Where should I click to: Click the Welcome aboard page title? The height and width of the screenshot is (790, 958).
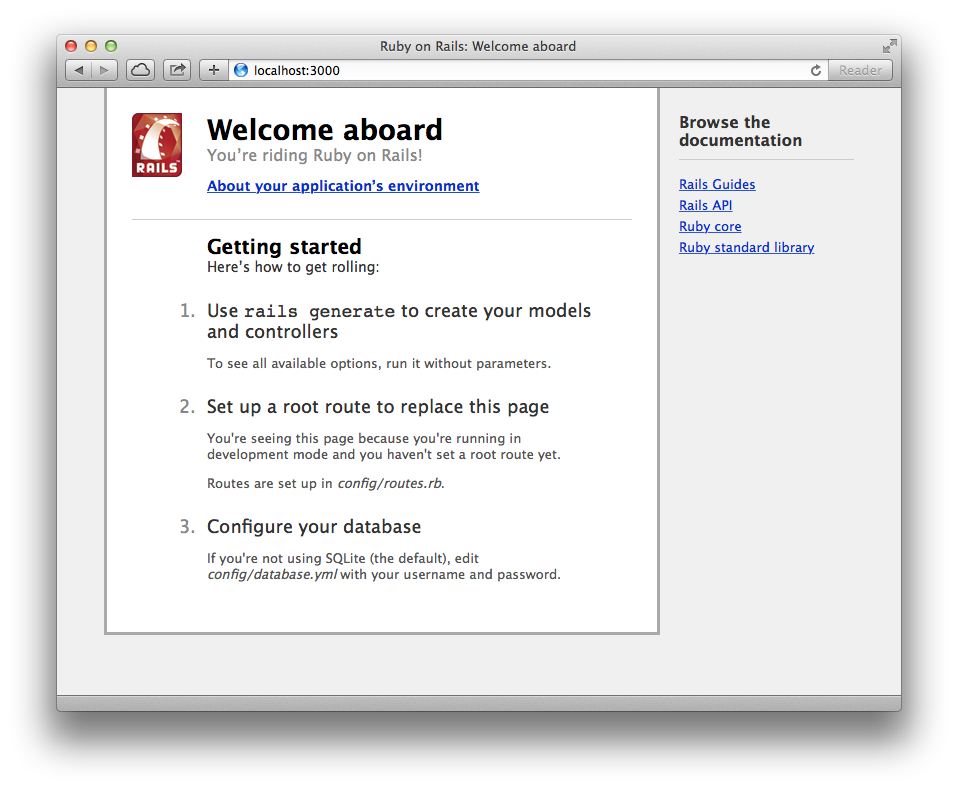click(324, 129)
